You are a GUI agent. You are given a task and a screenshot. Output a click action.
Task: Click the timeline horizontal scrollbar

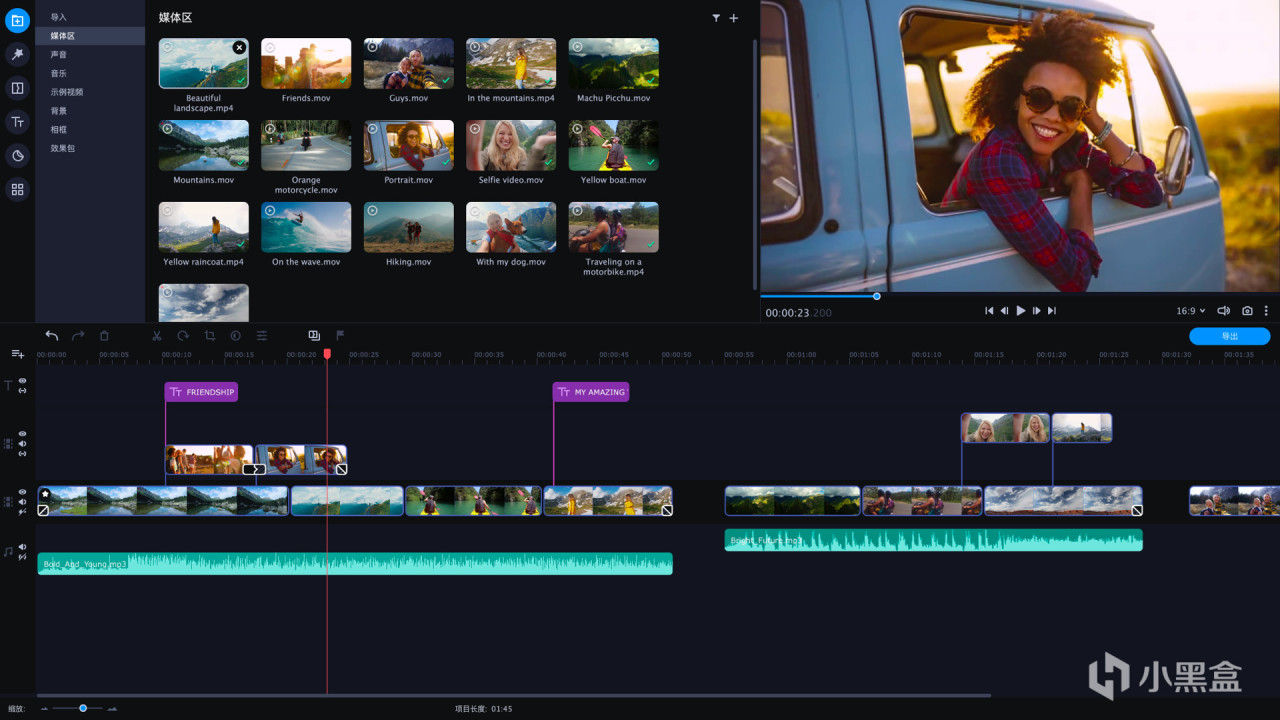(x=514, y=695)
